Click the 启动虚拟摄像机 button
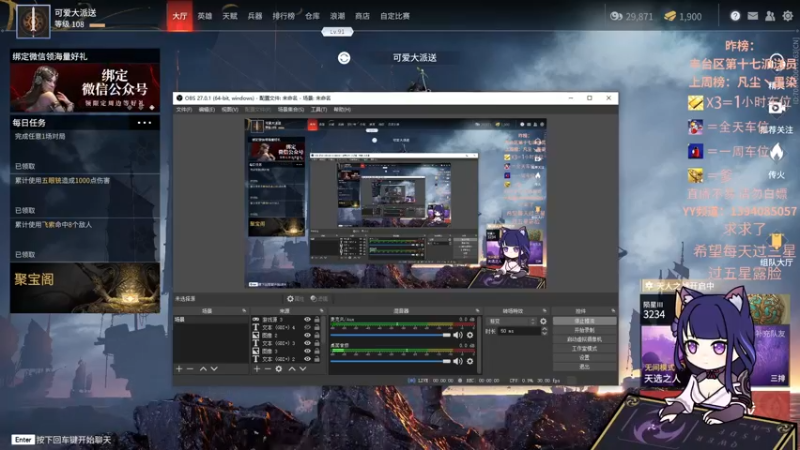 [x=584, y=339]
